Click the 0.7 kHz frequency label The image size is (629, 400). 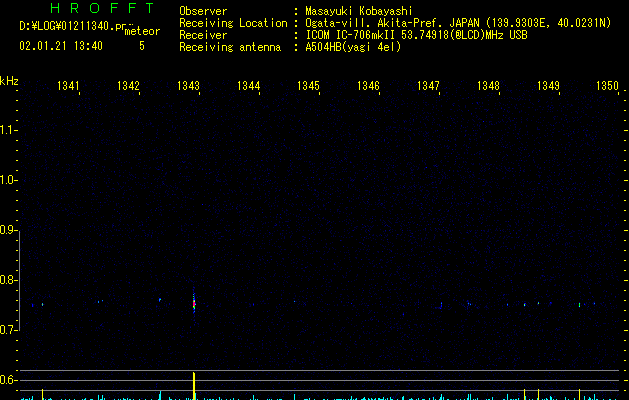[8, 330]
